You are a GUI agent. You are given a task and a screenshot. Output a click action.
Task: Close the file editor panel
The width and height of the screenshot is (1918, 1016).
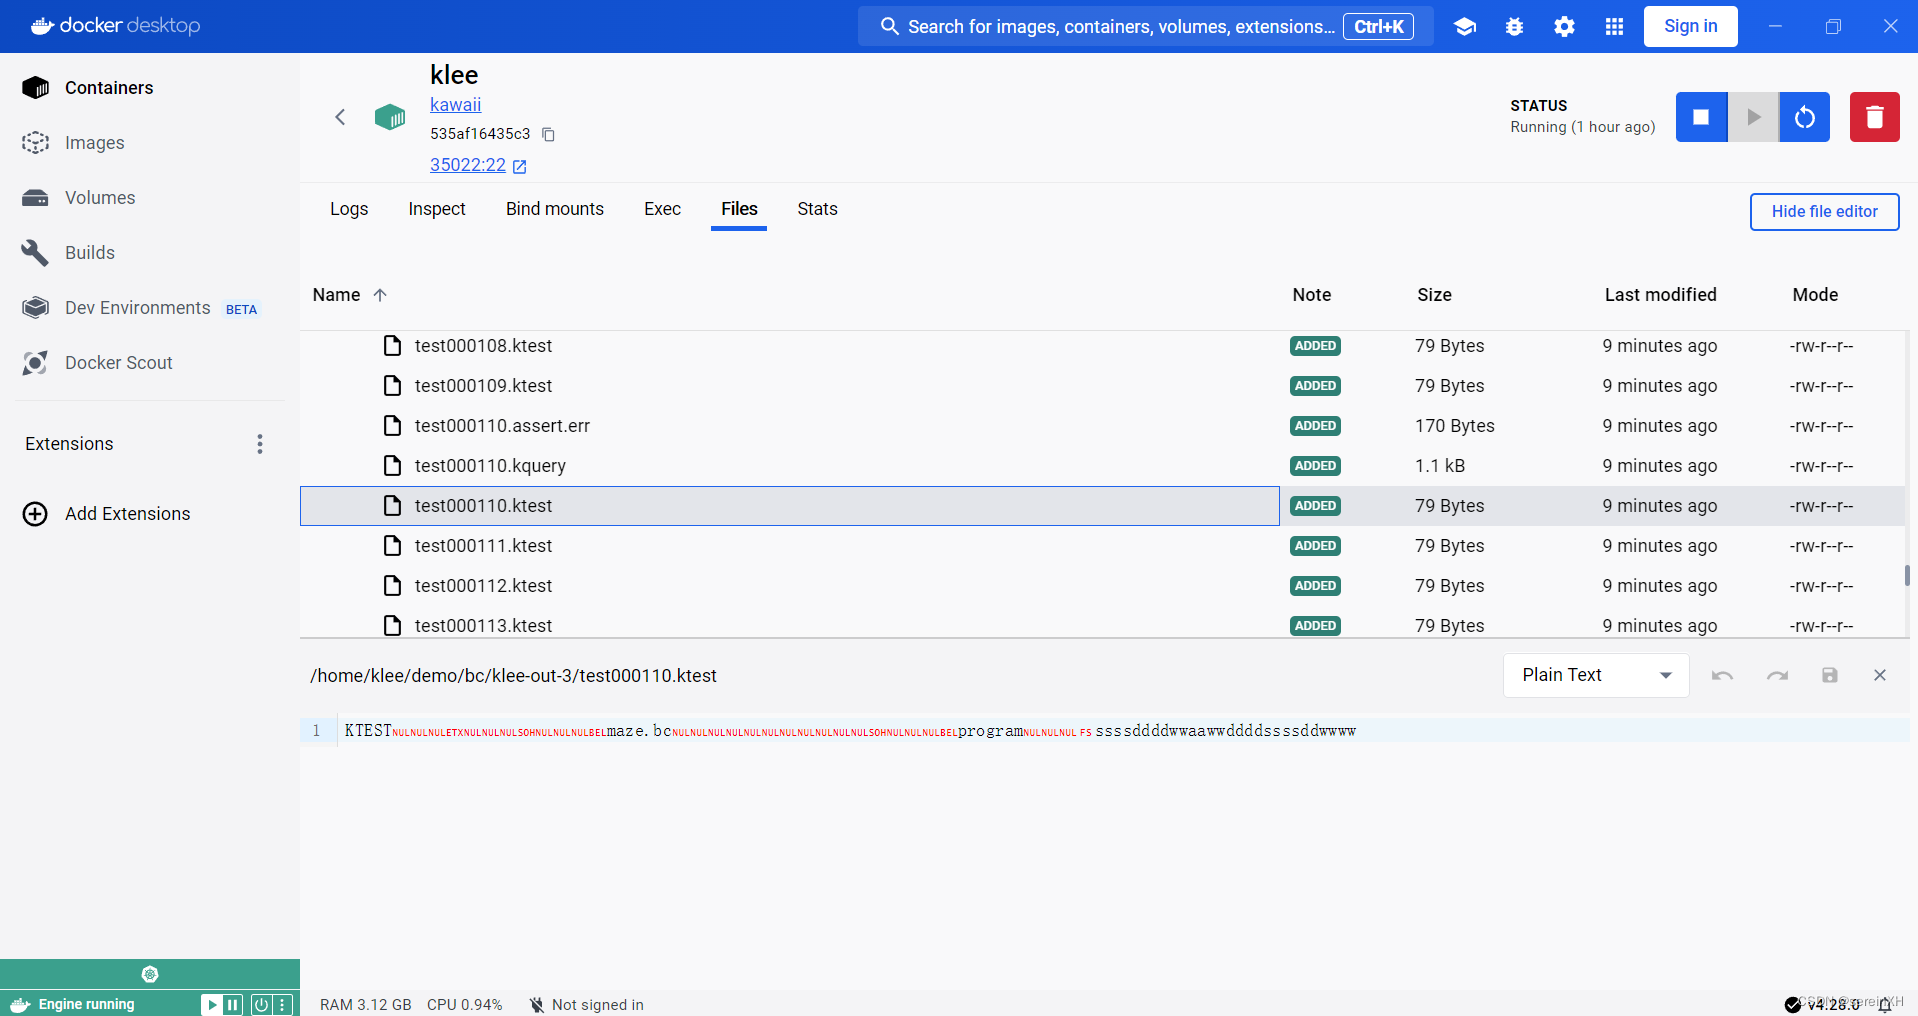point(1880,676)
